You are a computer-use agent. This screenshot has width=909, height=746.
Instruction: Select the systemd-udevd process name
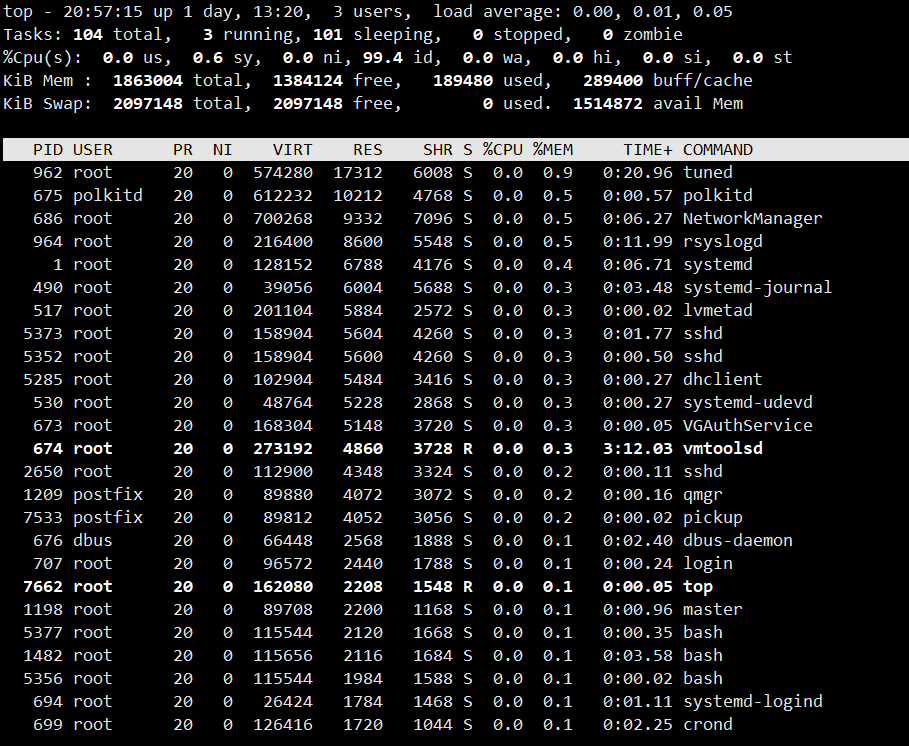(748, 403)
